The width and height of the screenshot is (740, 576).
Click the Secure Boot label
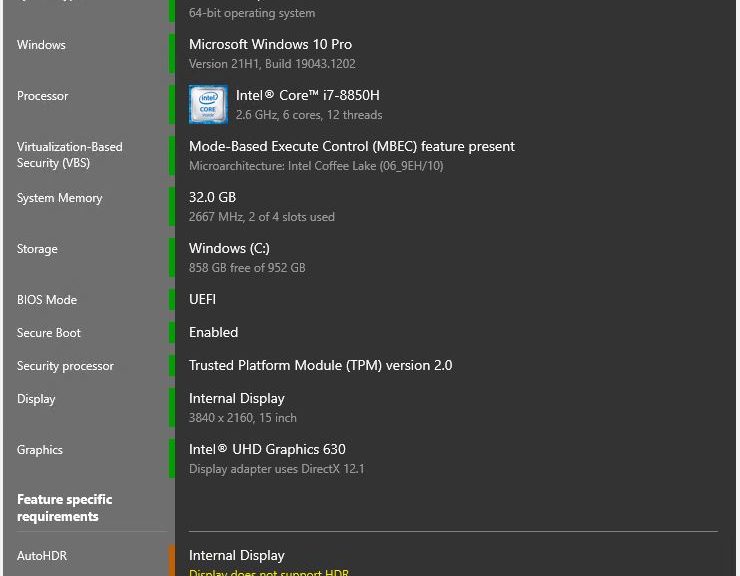click(49, 333)
